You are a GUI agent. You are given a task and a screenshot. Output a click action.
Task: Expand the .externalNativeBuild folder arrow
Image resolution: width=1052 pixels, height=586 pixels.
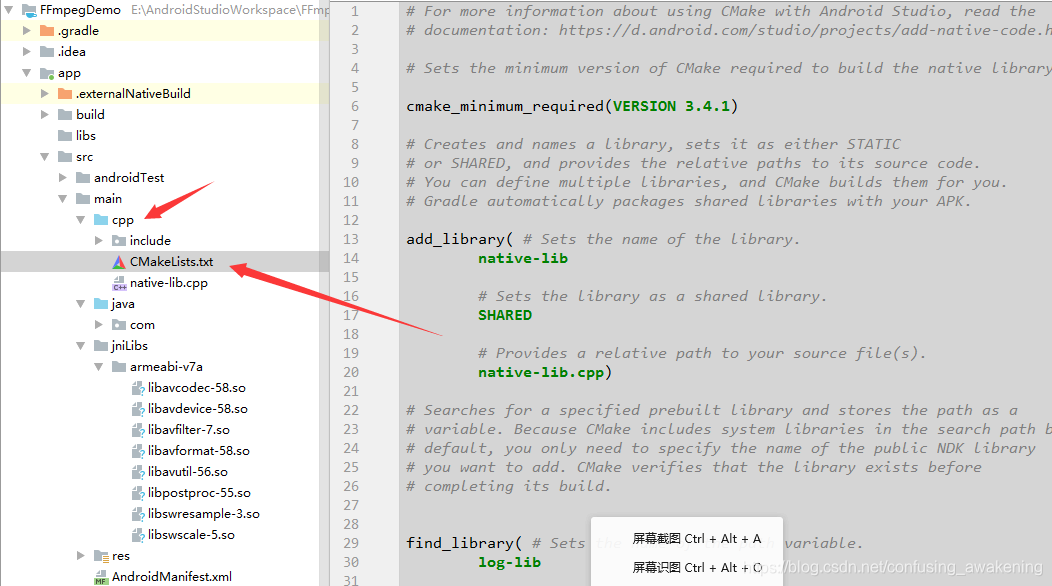[45, 94]
